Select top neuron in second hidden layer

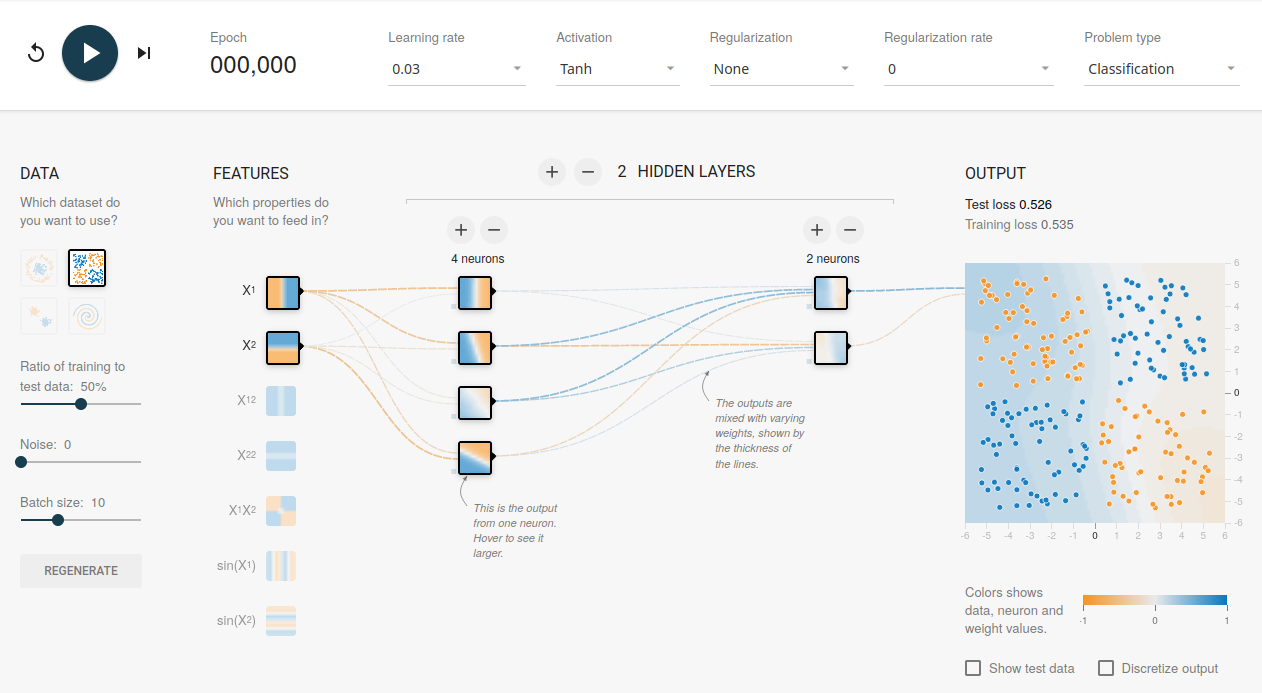(x=831, y=292)
